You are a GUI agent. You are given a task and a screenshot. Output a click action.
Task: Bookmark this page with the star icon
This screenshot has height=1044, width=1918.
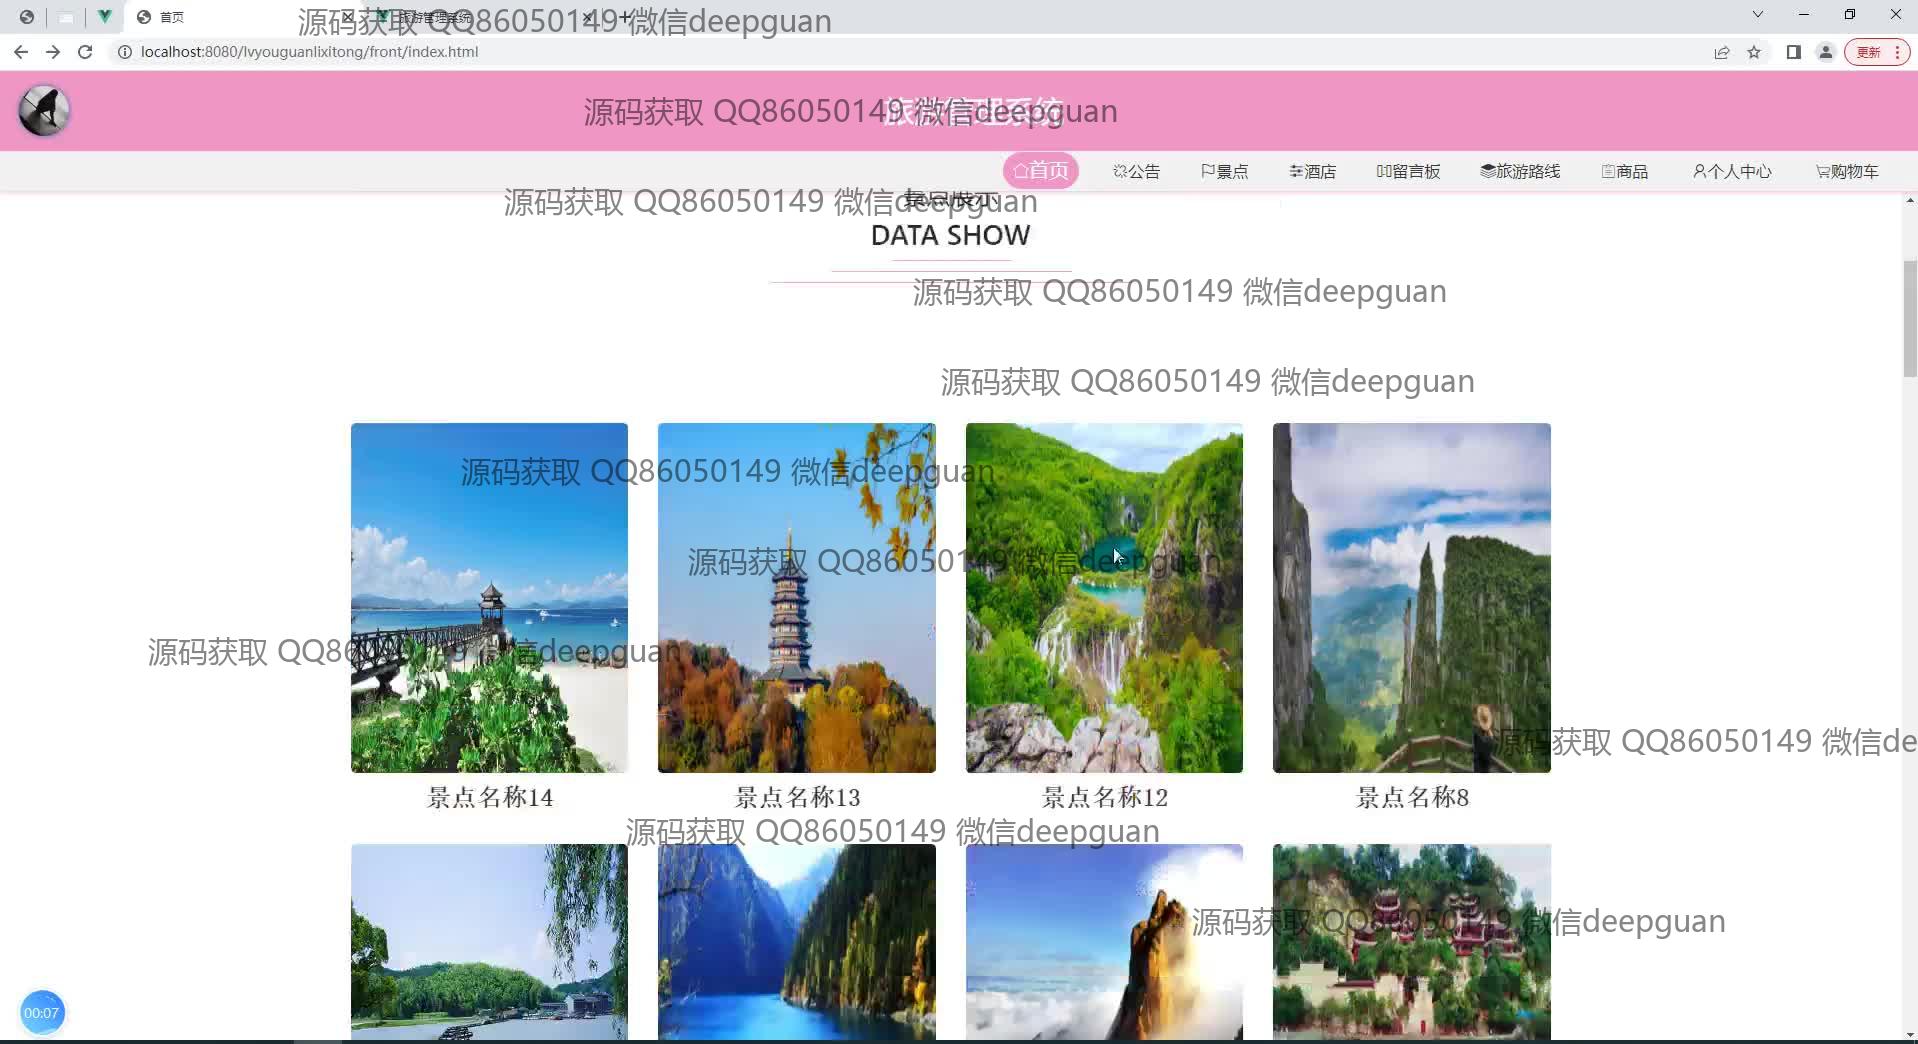(1754, 52)
